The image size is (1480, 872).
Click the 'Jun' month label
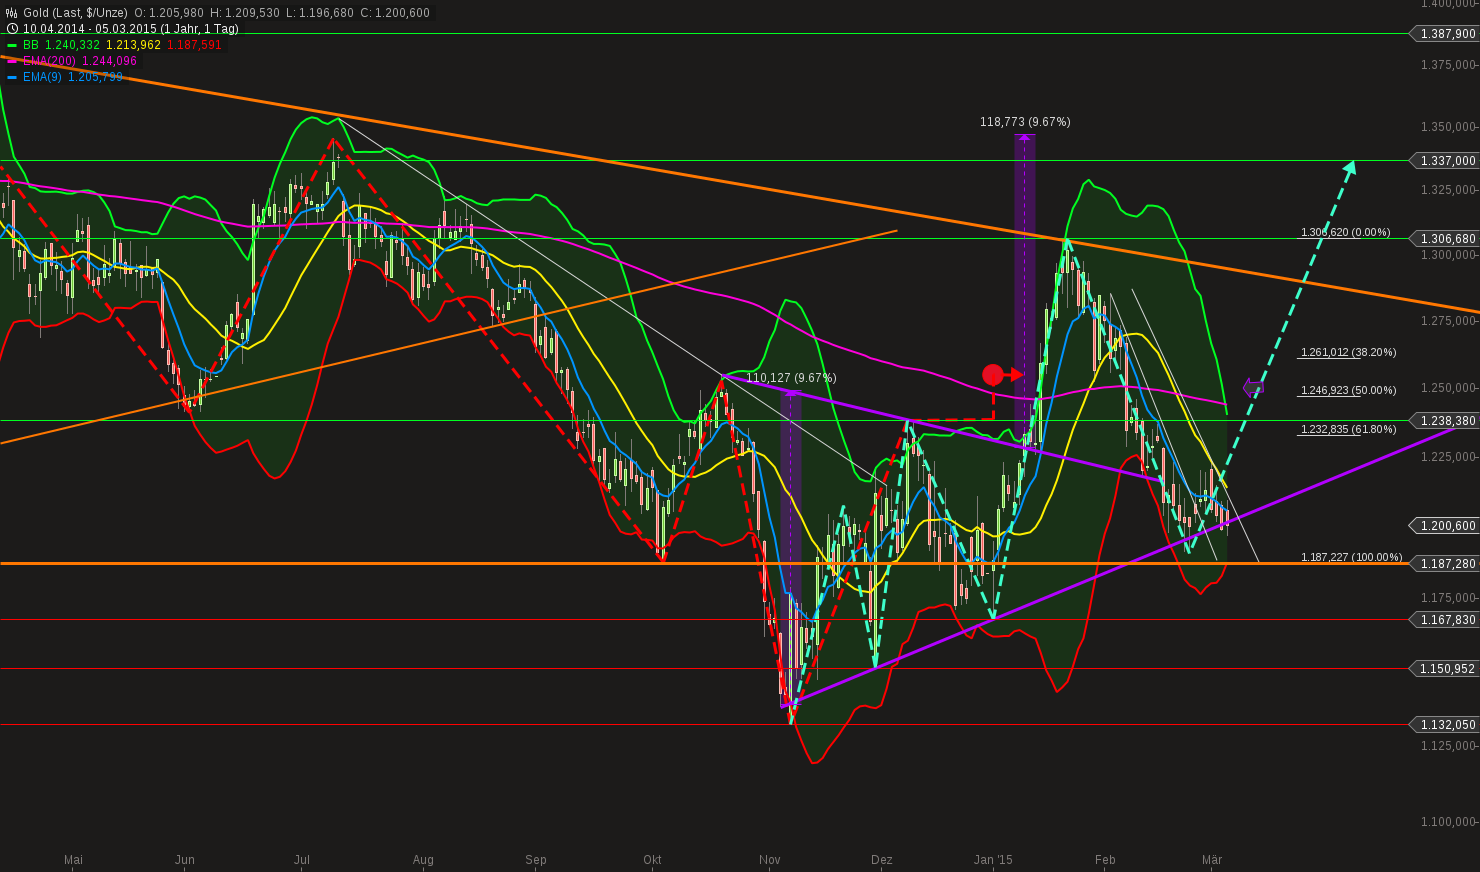point(185,860)
